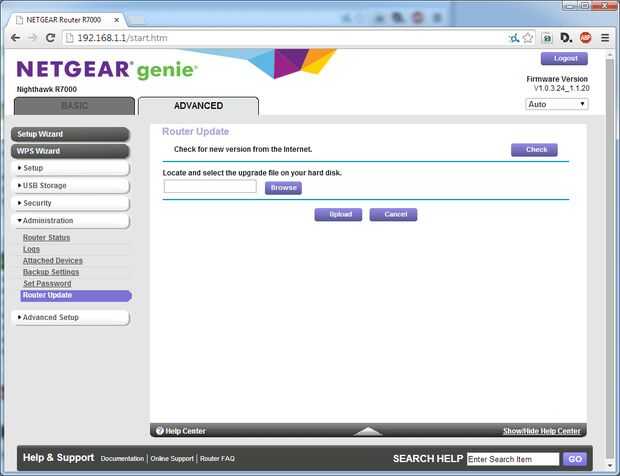The width and height of the screenshot is (620, 476).
Task: Open the Auto language dropdown
Action: pos(556,104)
